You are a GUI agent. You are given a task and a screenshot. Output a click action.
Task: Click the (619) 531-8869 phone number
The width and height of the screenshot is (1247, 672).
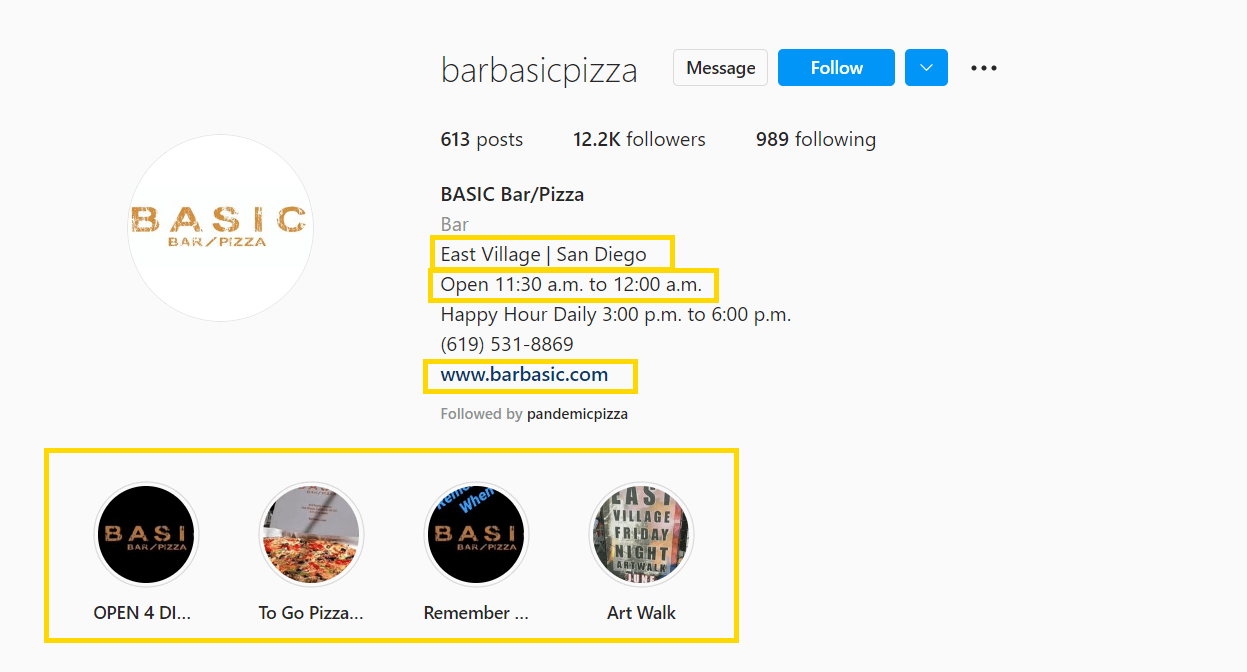507,345
